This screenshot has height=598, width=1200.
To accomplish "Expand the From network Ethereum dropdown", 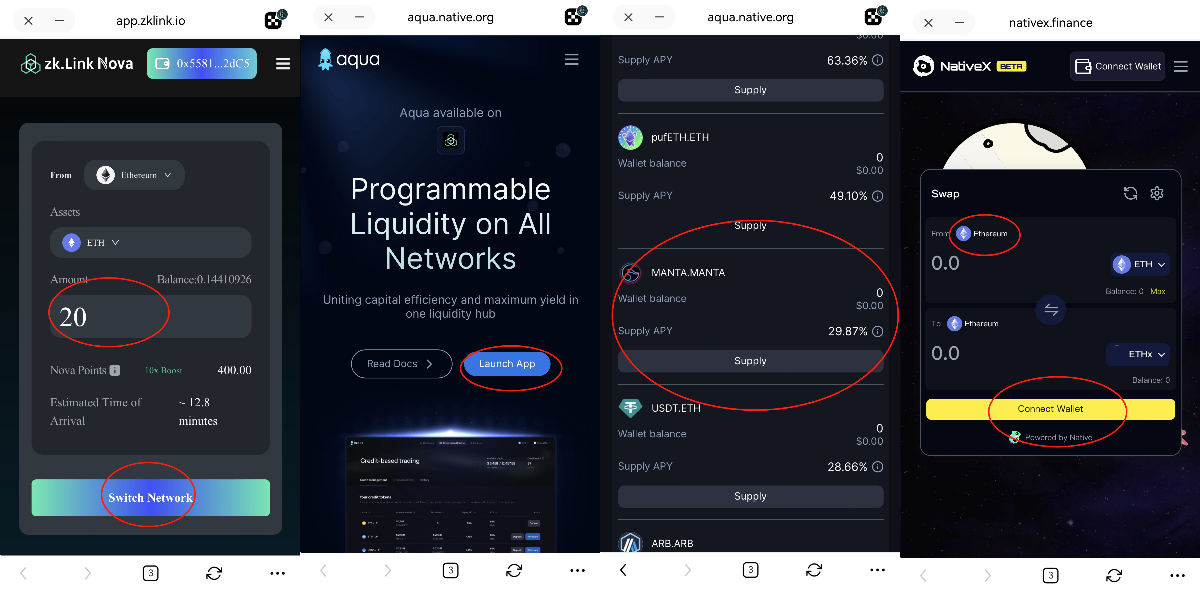I will (x=134, y=175).
